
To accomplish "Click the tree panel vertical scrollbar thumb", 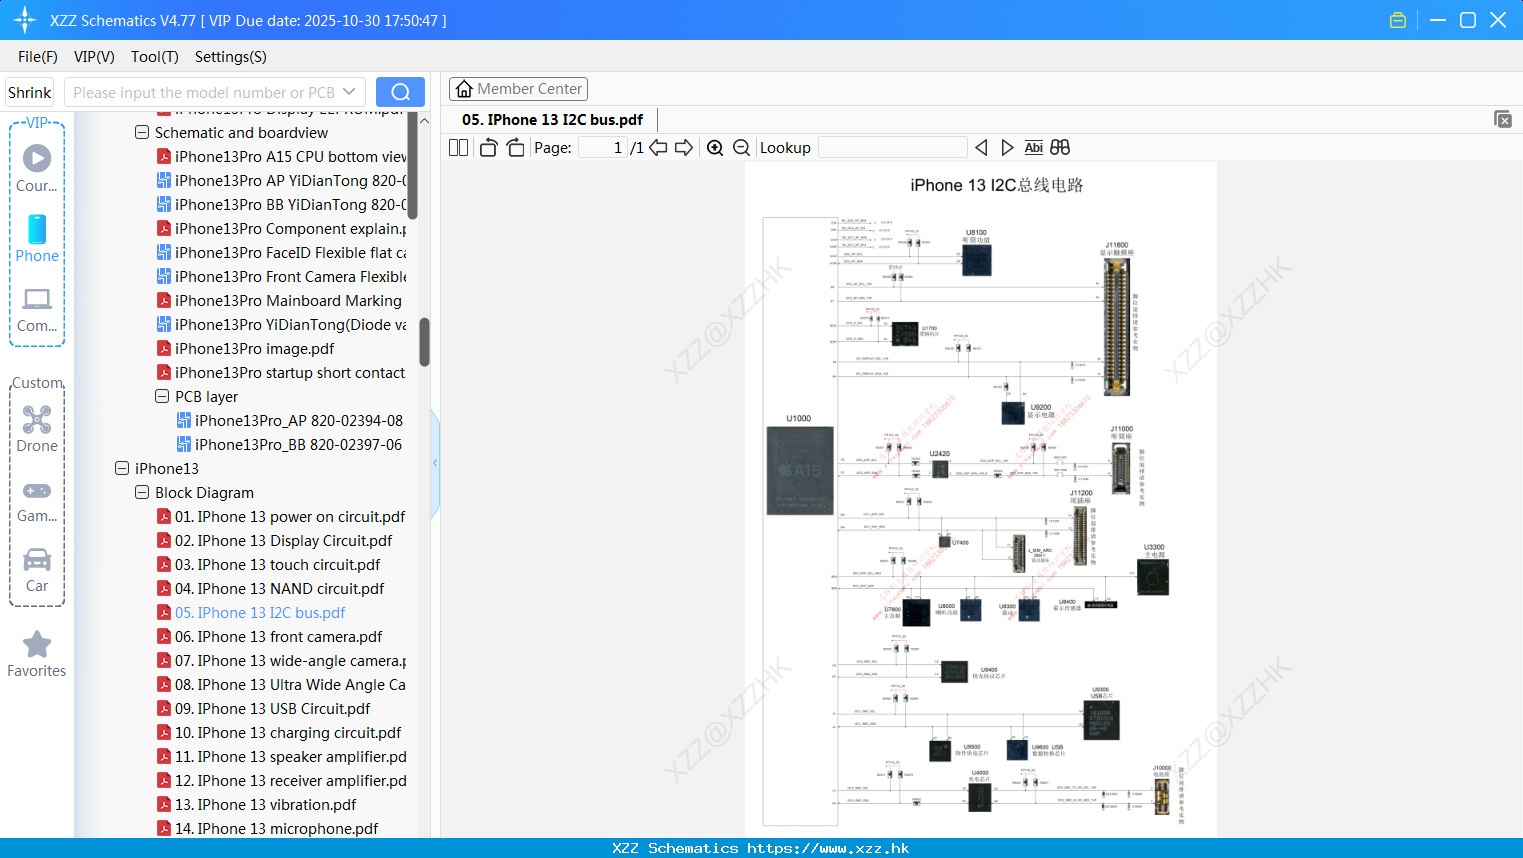I will click(425, 342).
